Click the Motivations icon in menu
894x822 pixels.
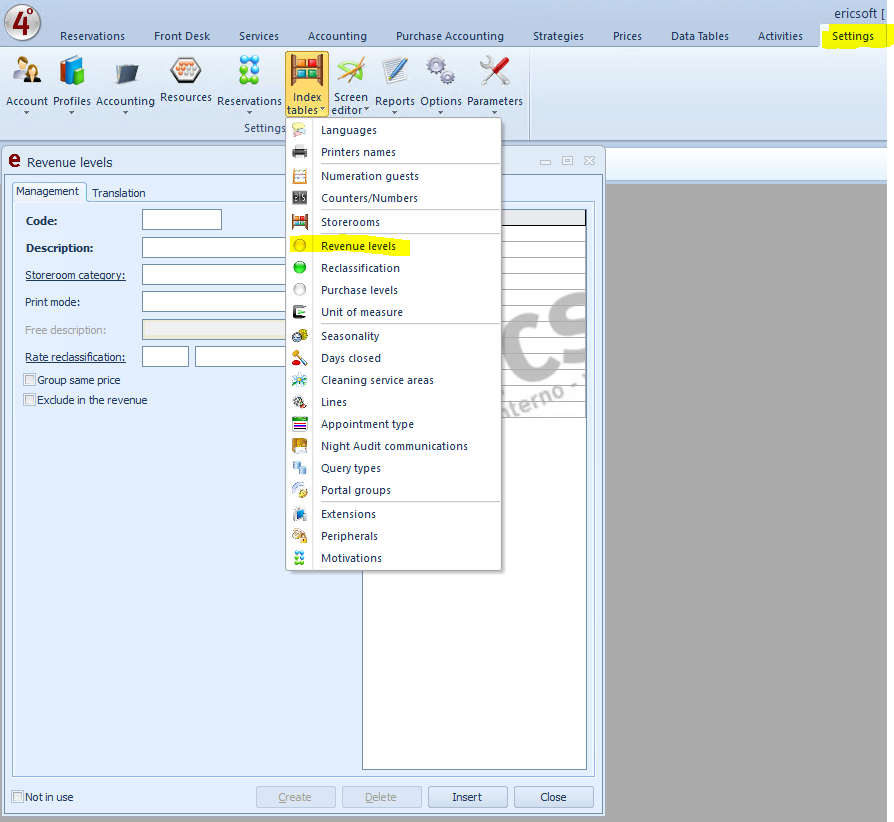pyautogui.click(x=299, y=558)
